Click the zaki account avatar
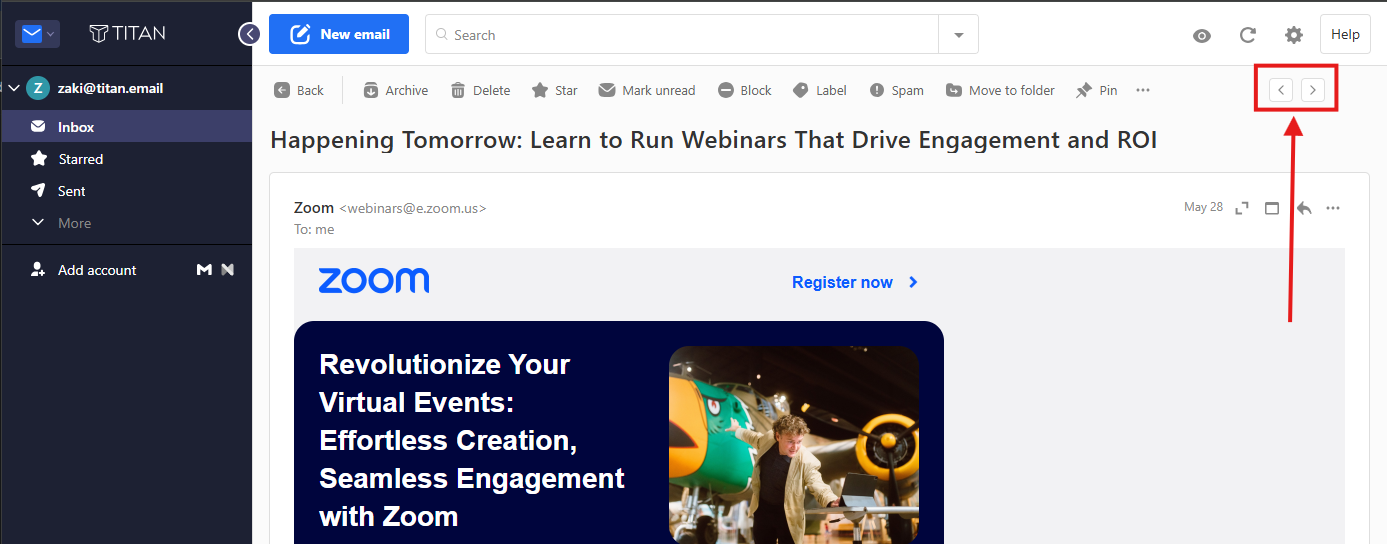The height and width of the screenshot is (544, 1387). click(x=38, y=88)
